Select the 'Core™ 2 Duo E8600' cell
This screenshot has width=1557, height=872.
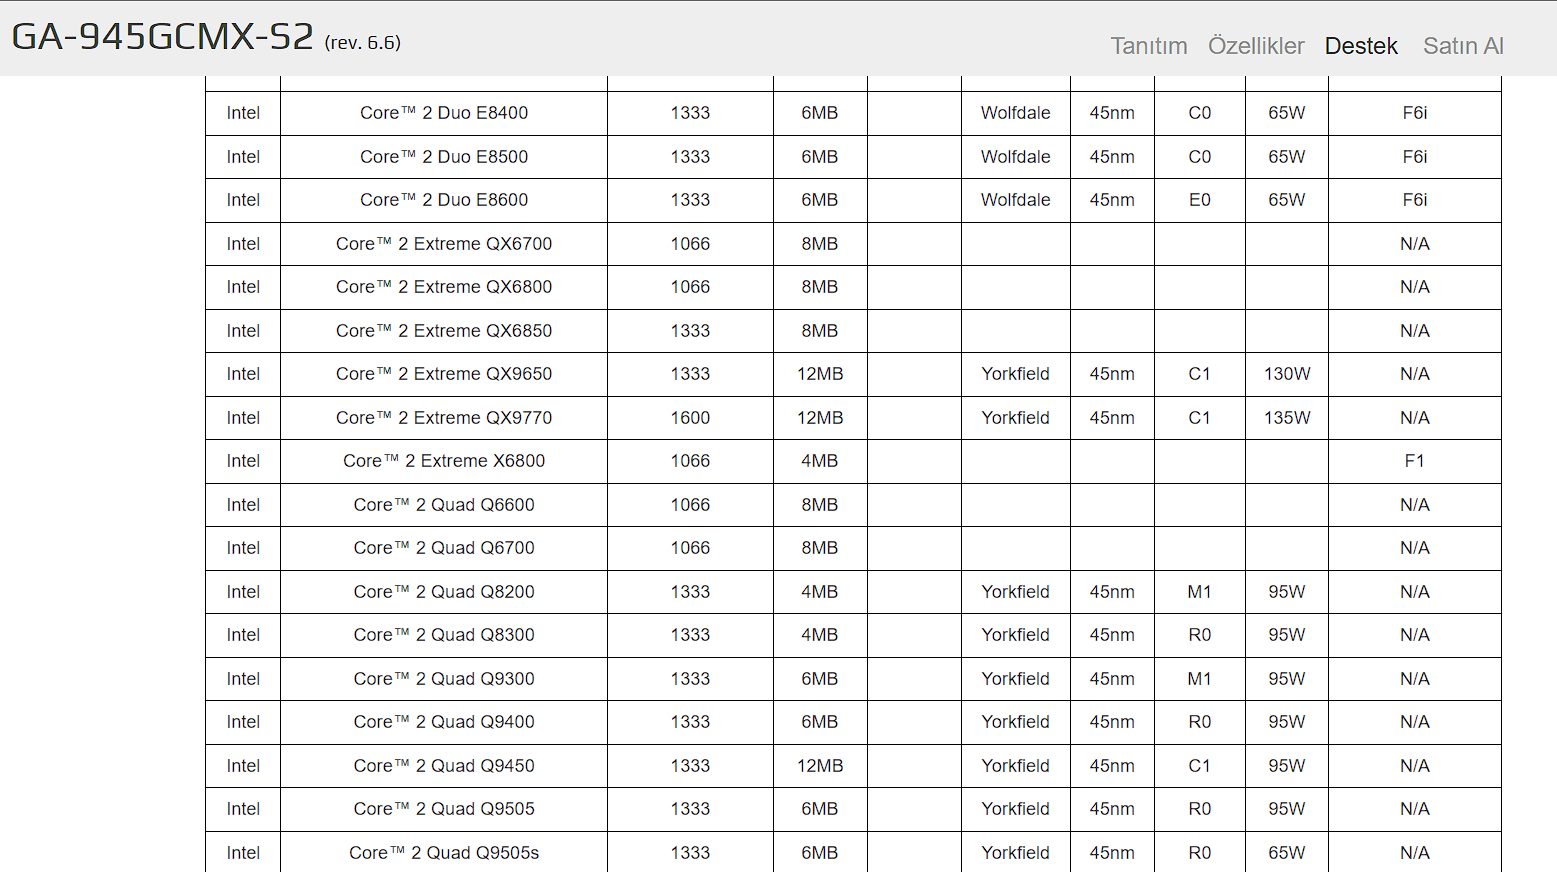[x=444, y=200]
